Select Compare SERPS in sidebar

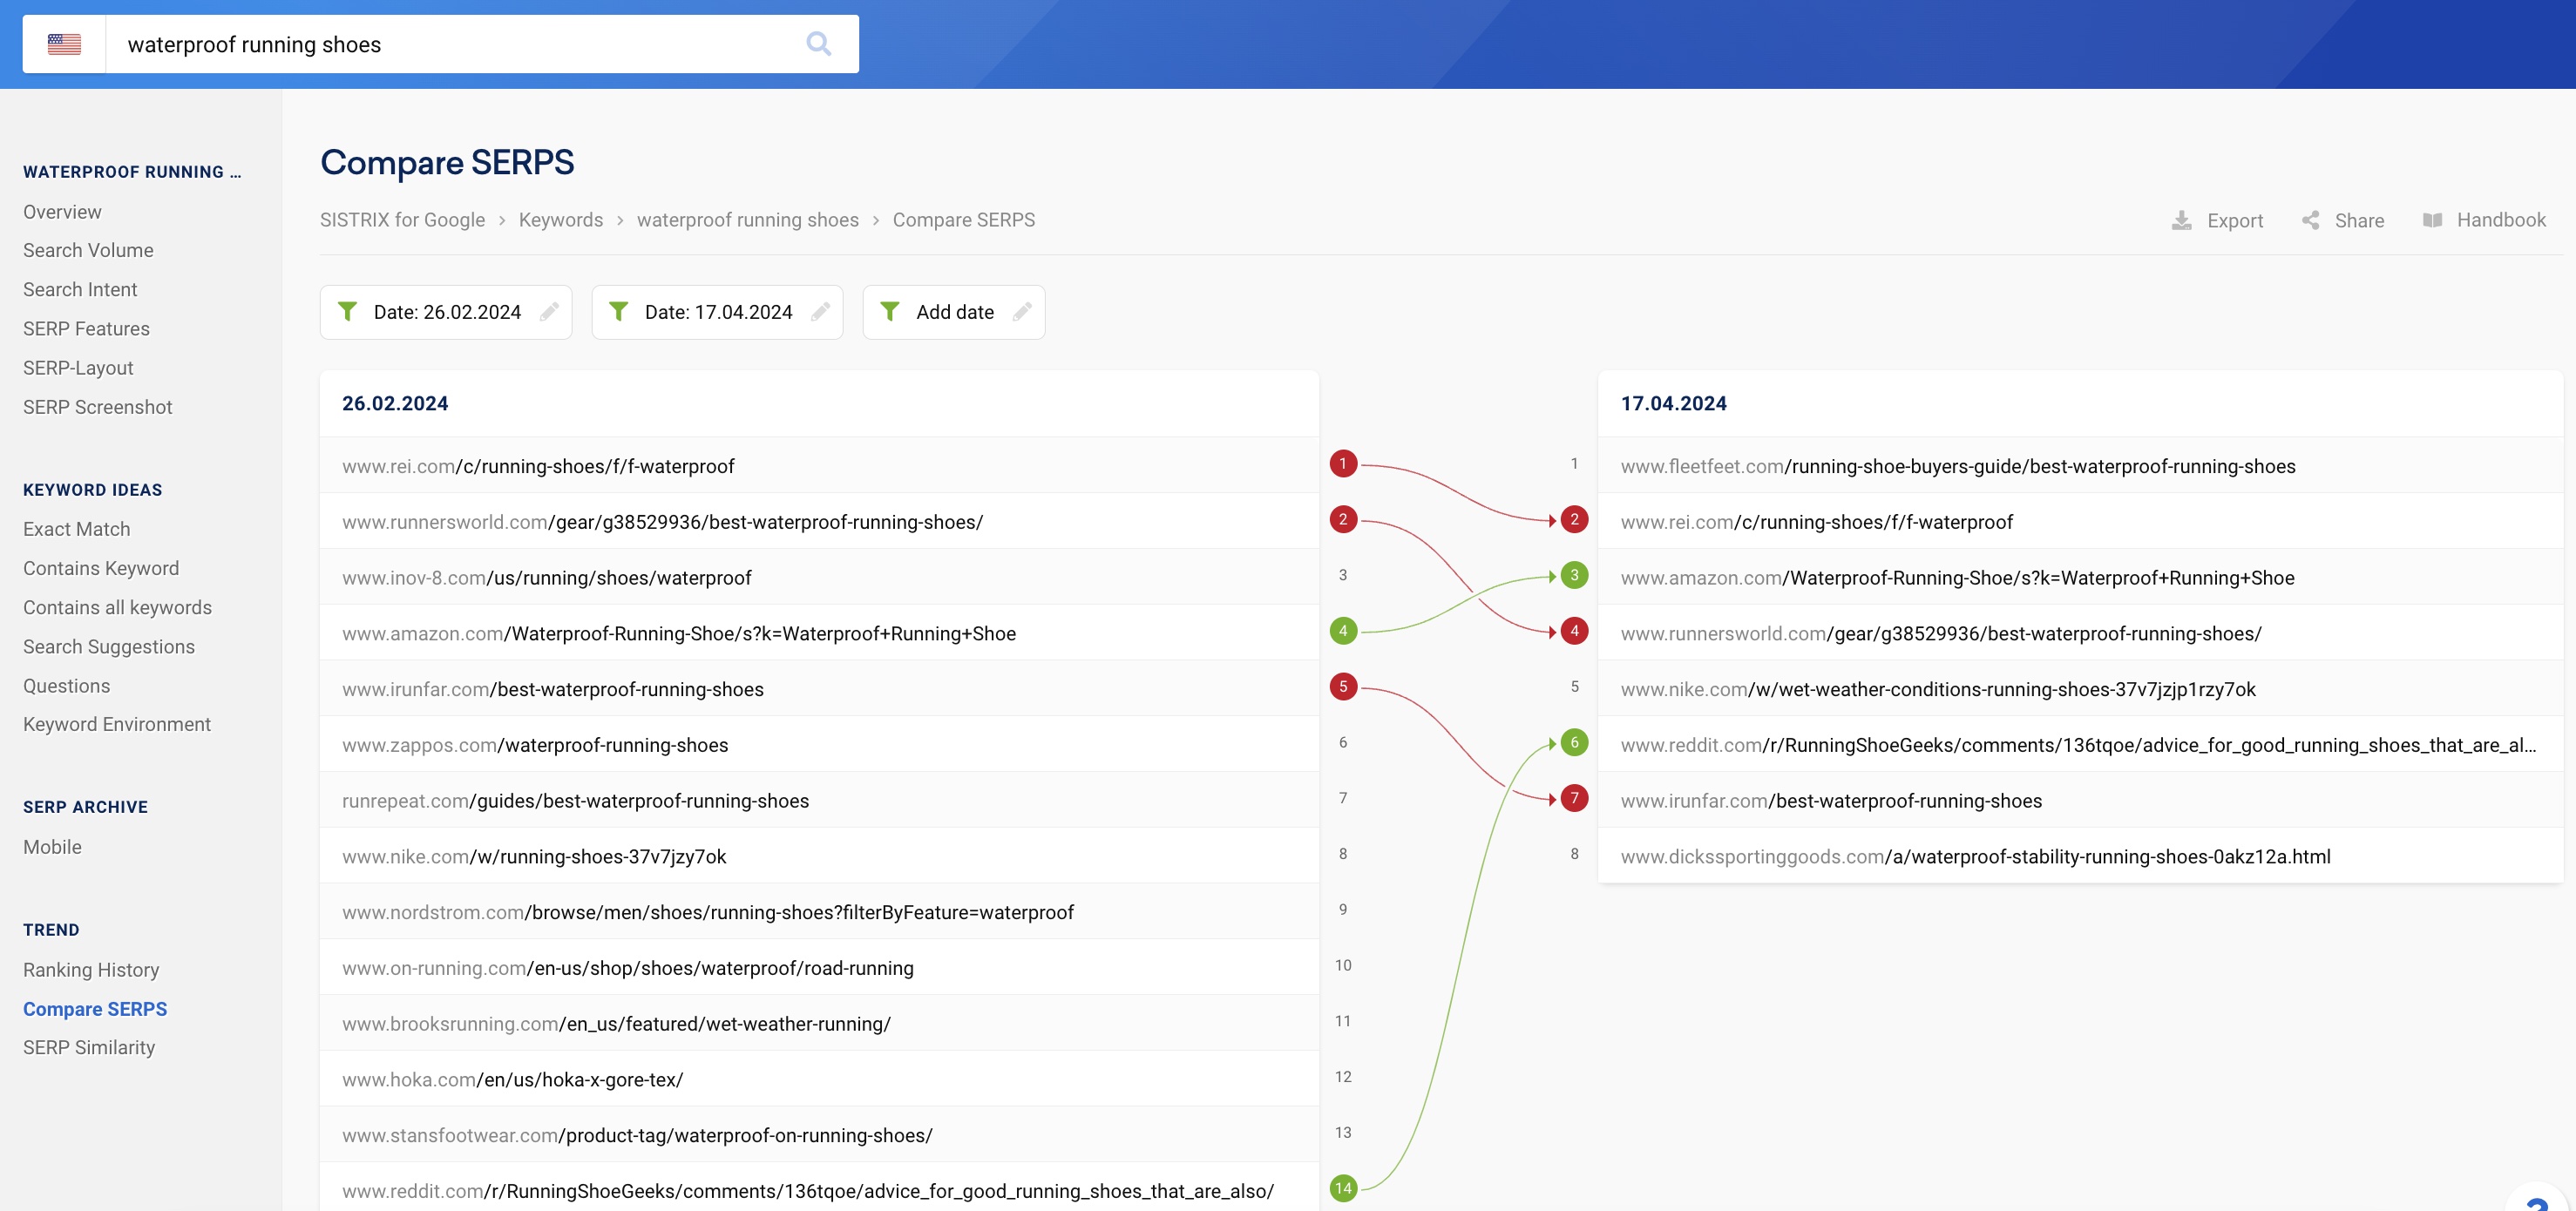coord(95,1009)
